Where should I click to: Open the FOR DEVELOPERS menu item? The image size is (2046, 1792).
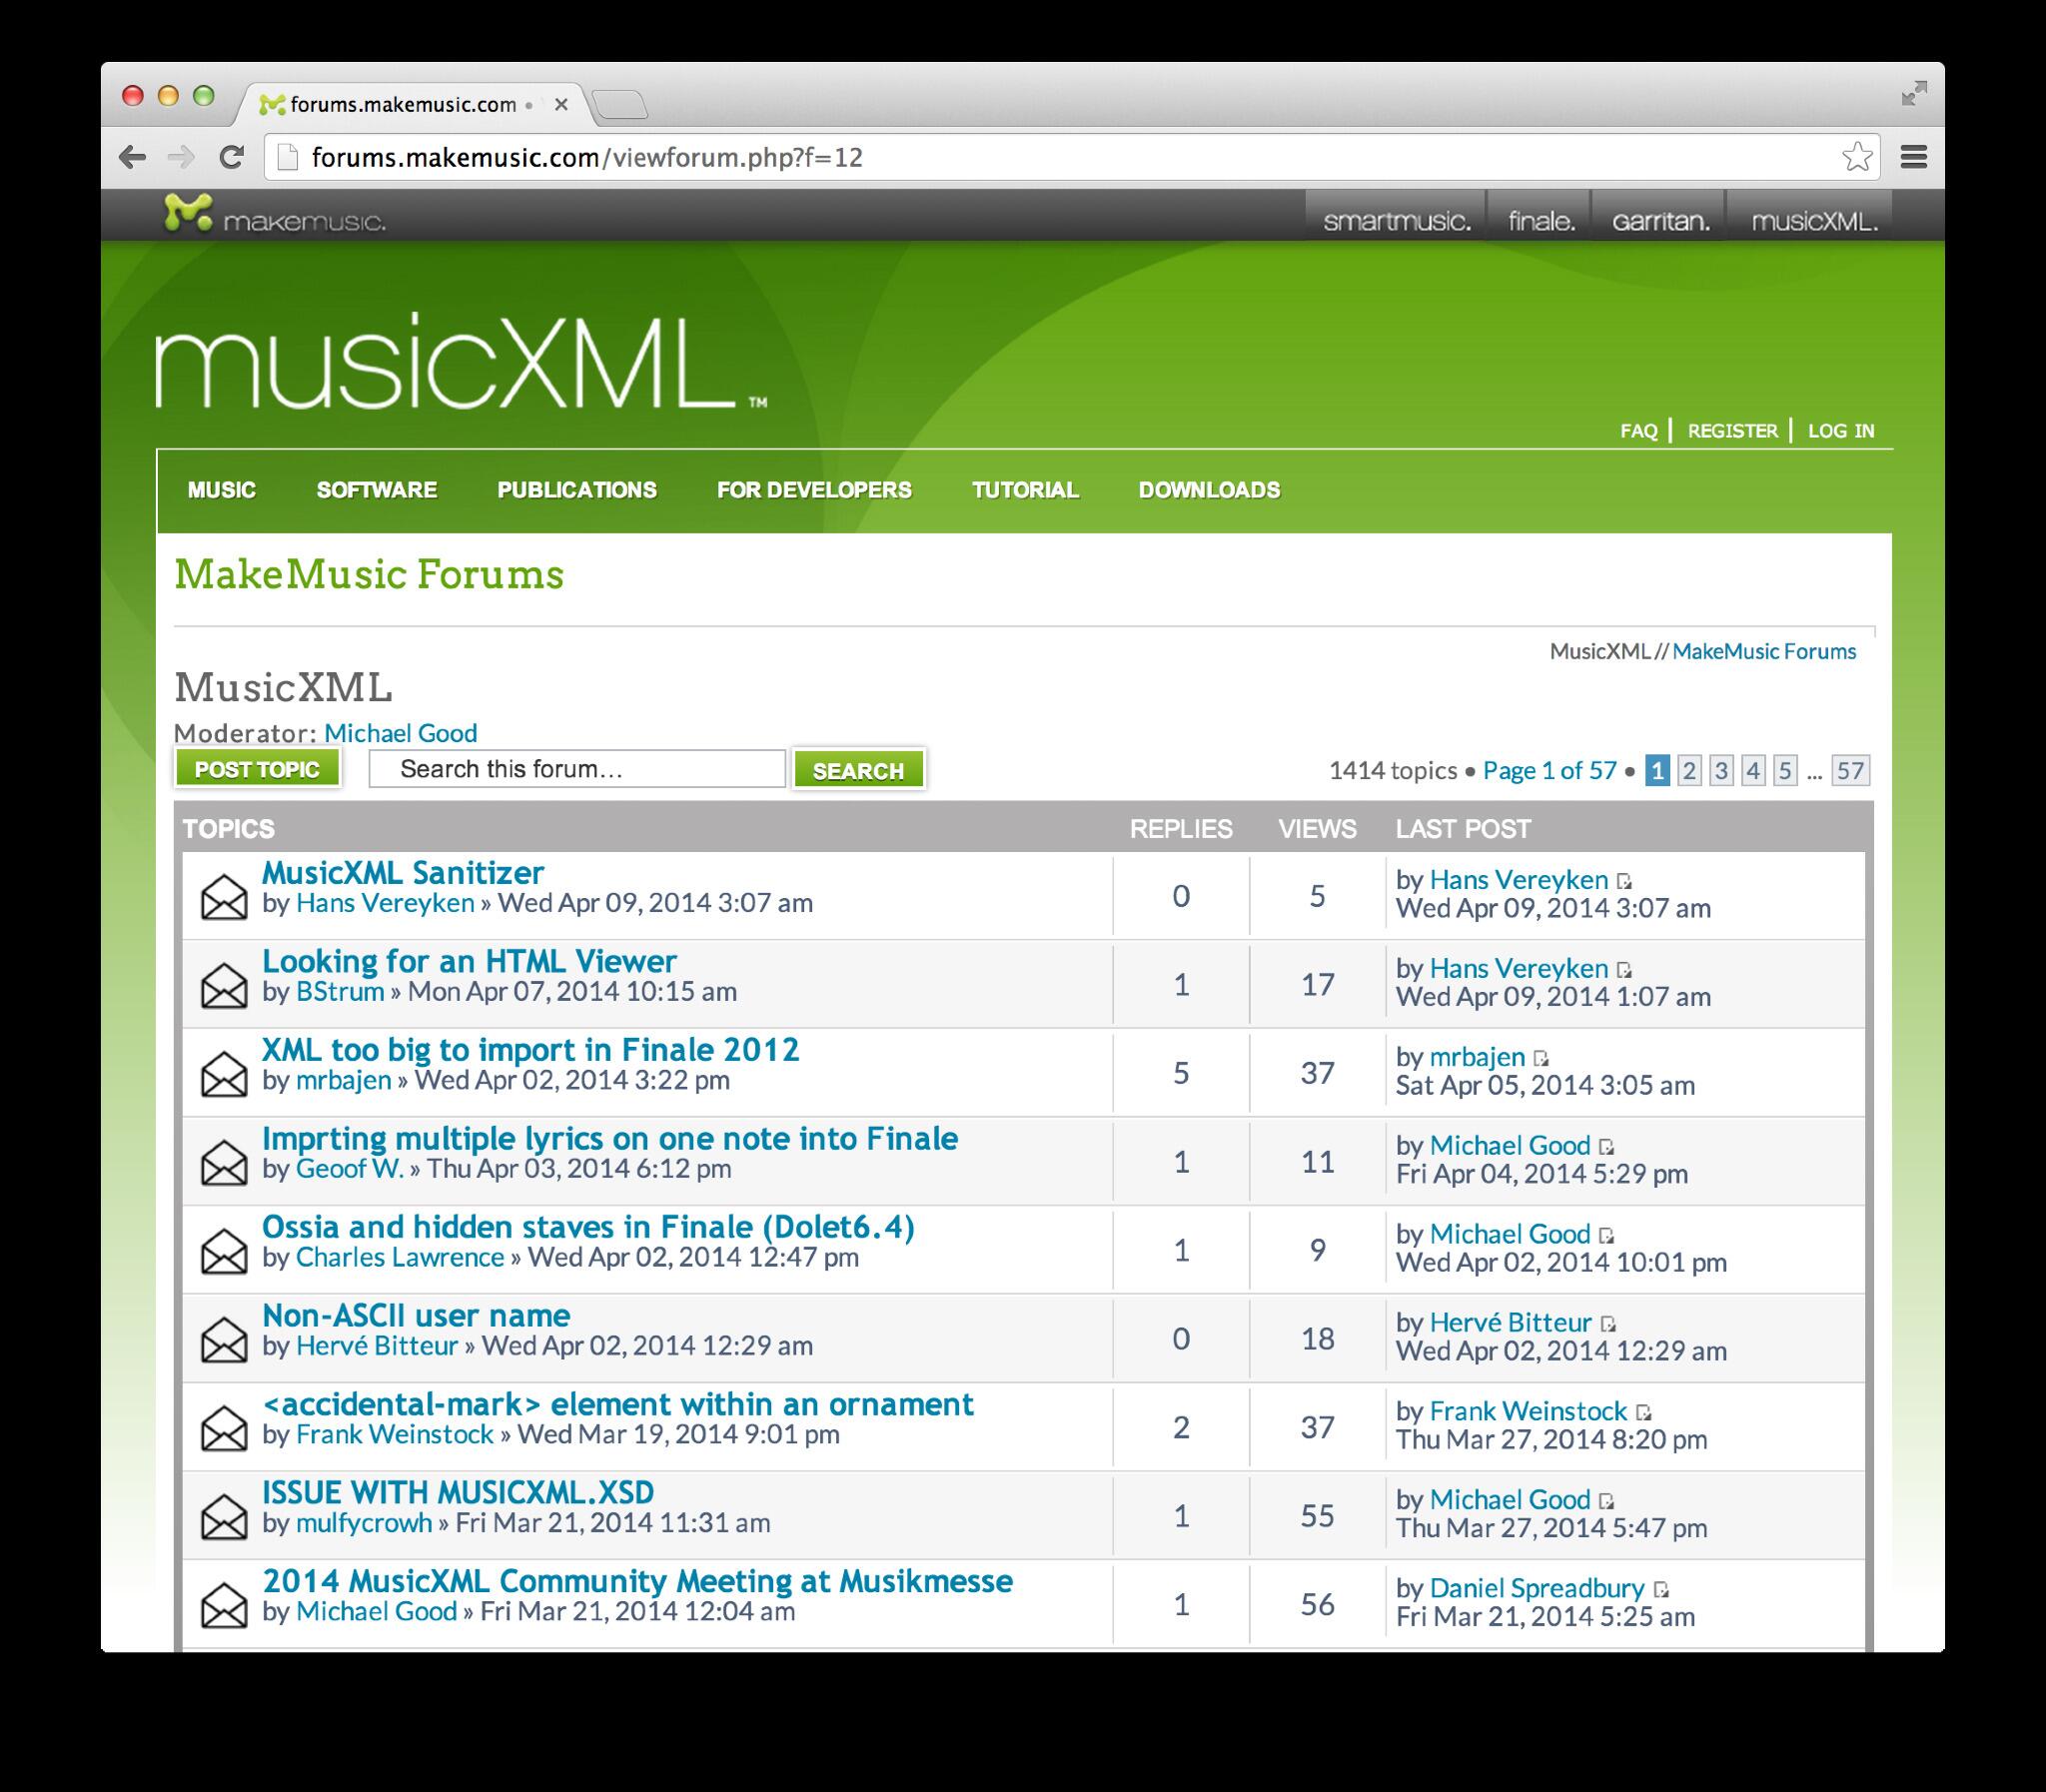(814, 490)
